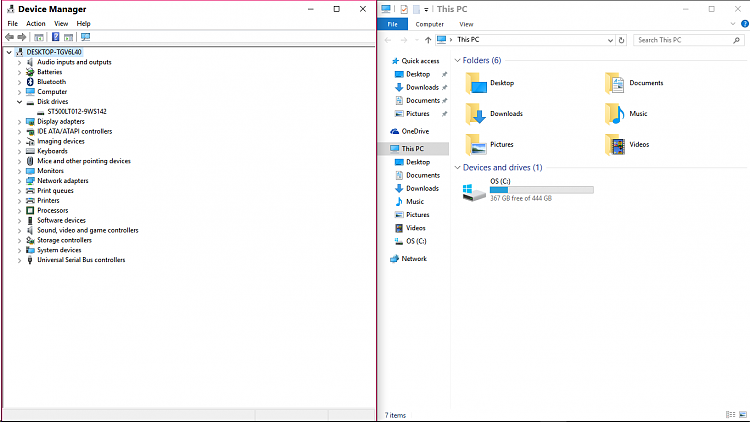
Task: Collapse the Folders (6) group
Action: point(458,61)
